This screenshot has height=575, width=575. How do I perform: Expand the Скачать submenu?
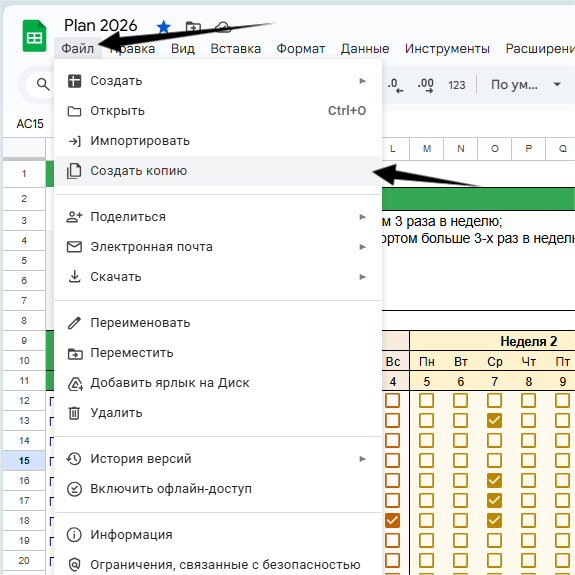[x=218, y=277]
